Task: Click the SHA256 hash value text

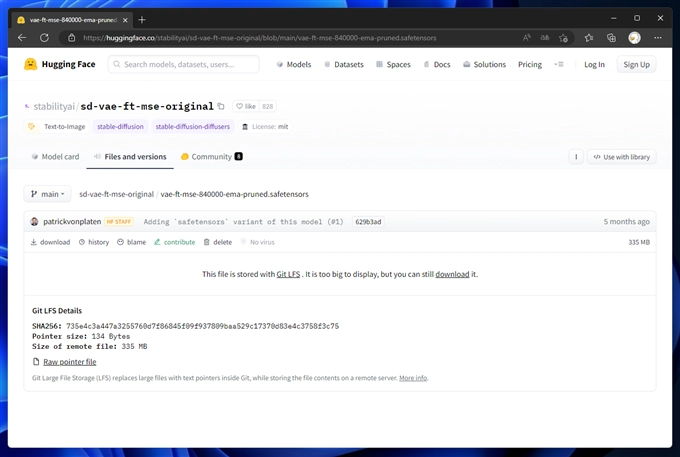Action: [203, 326]
